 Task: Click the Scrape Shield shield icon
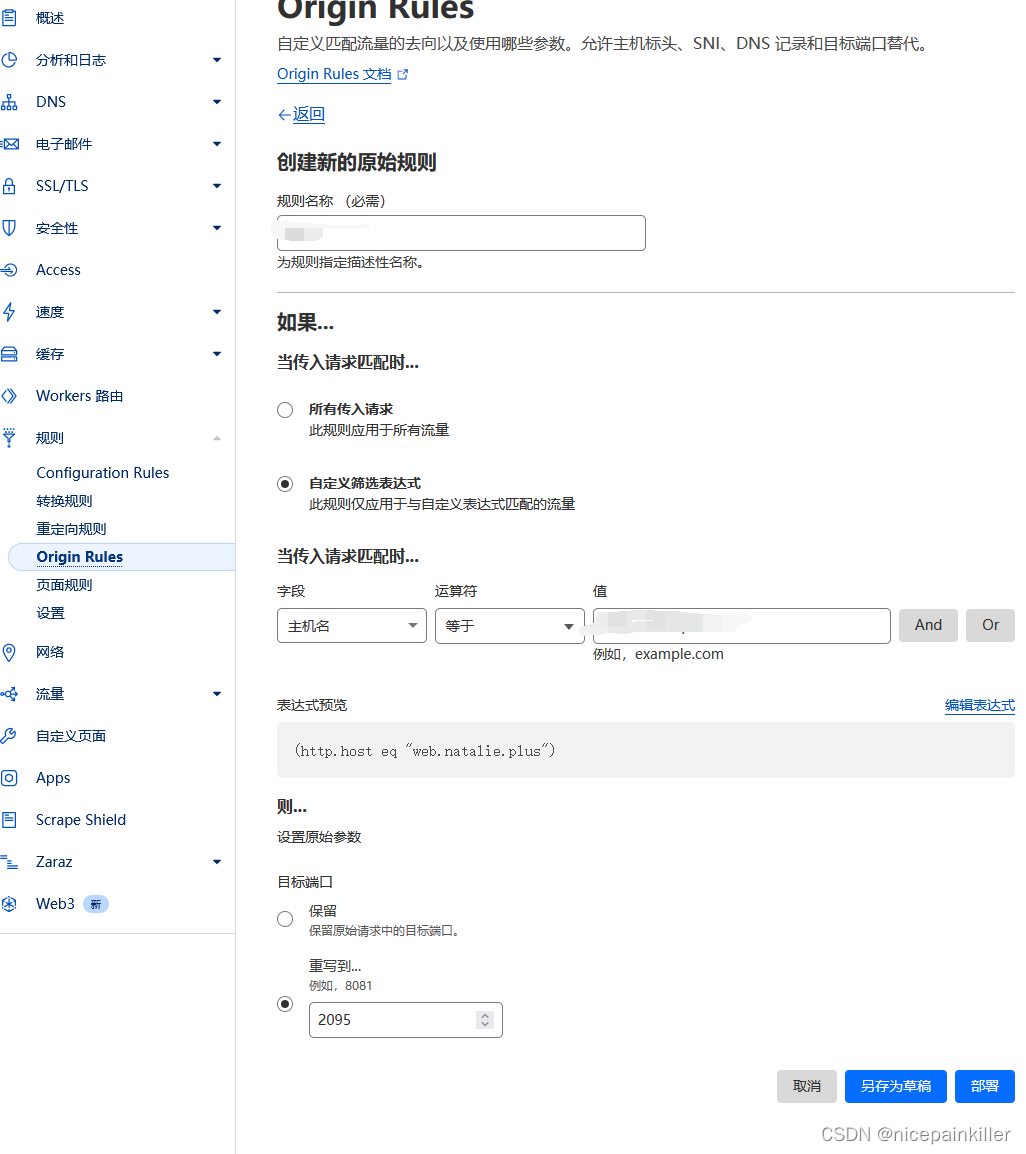coord(11,819)
